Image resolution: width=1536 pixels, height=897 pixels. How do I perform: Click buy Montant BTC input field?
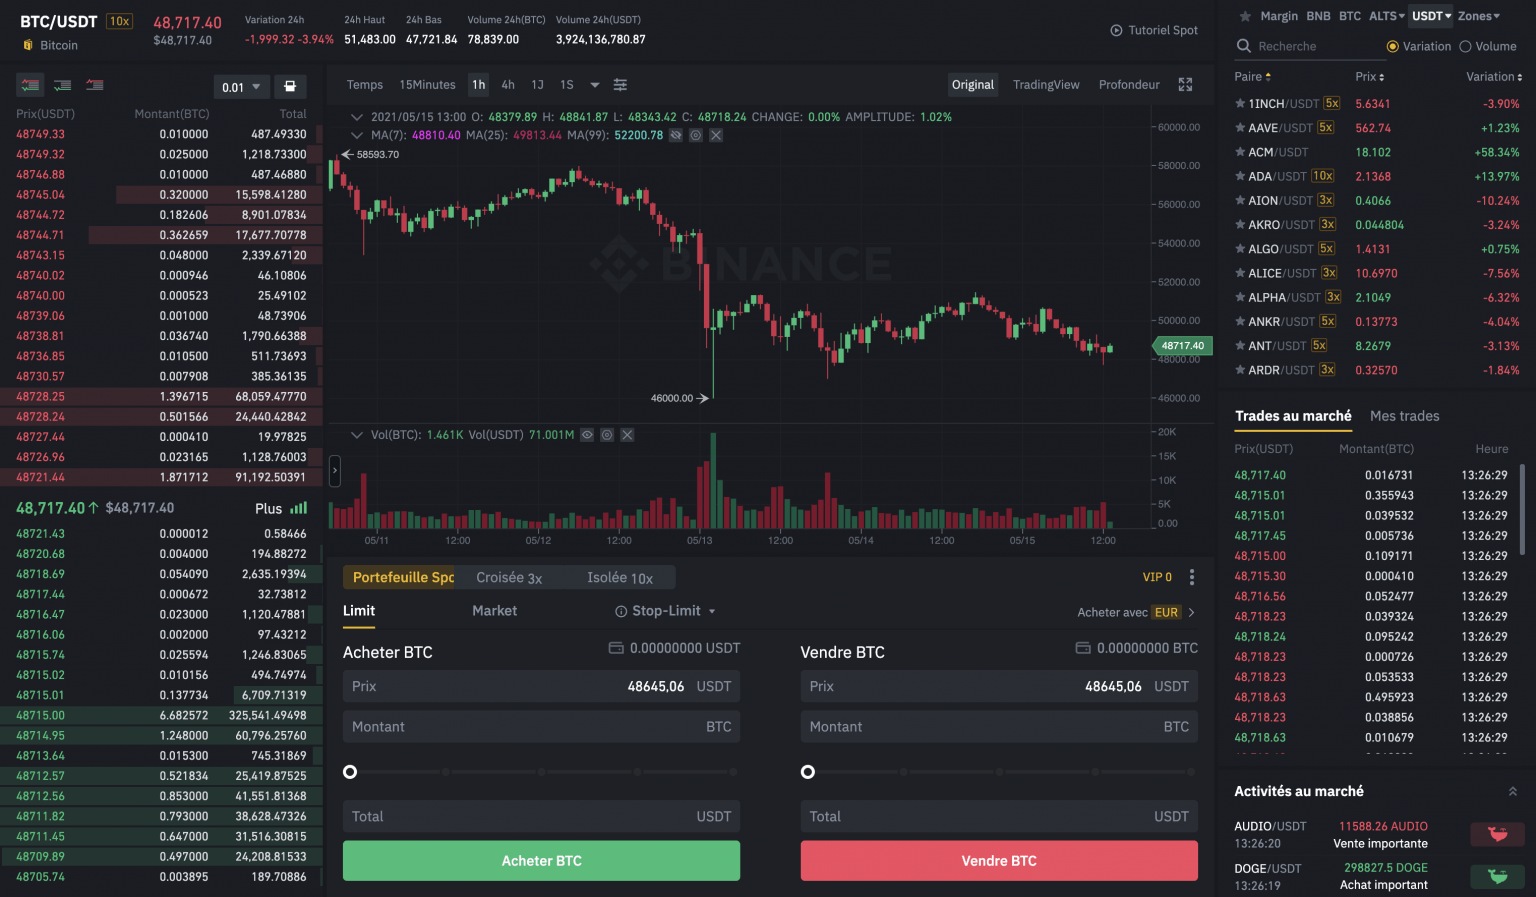541,727
